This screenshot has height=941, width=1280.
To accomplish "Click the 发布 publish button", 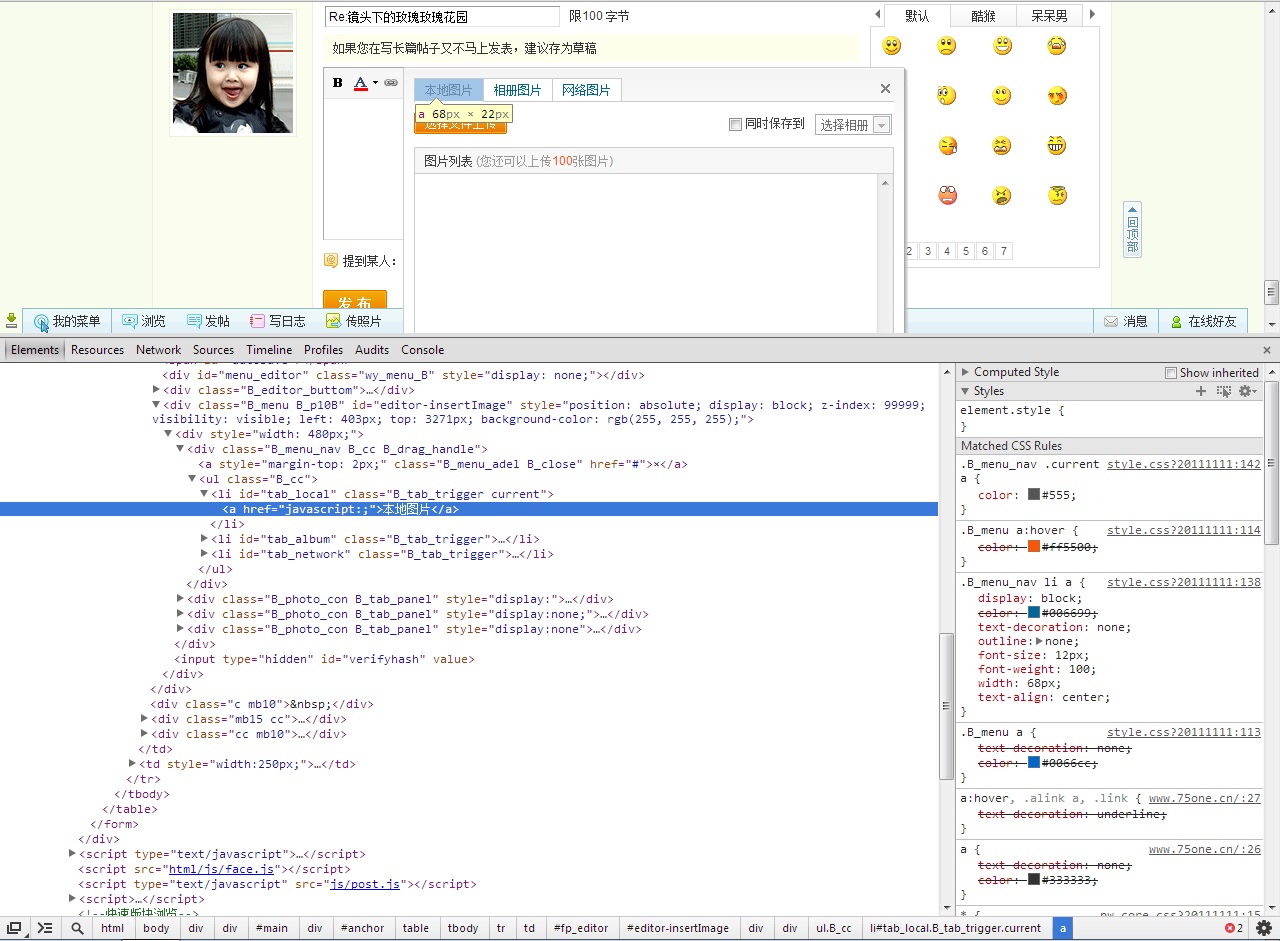I will tap(355, 301).
